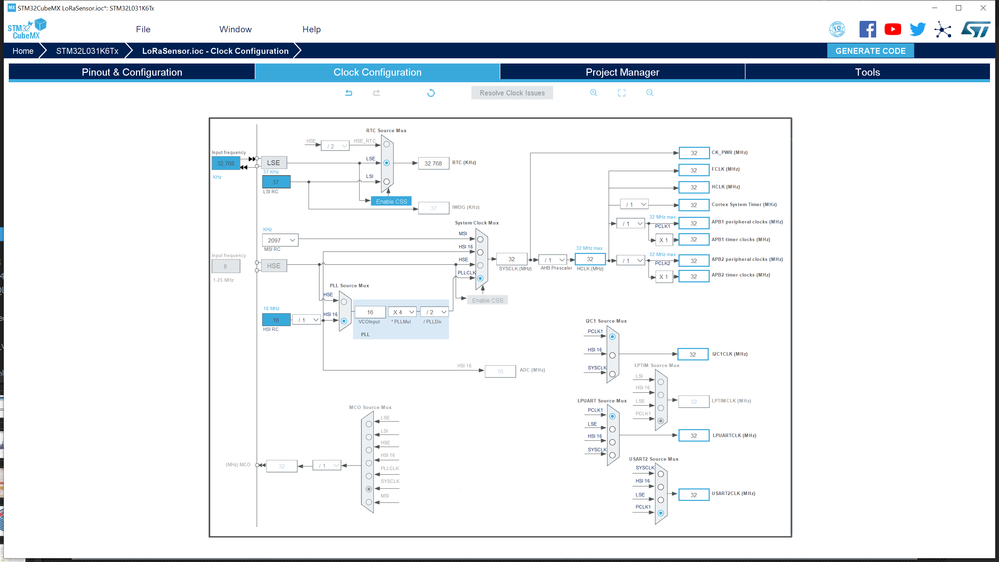This screenshot has width=999, height=562.
Task: Open Cortex System Timer divider dropdown
Action: click(635, 205)
